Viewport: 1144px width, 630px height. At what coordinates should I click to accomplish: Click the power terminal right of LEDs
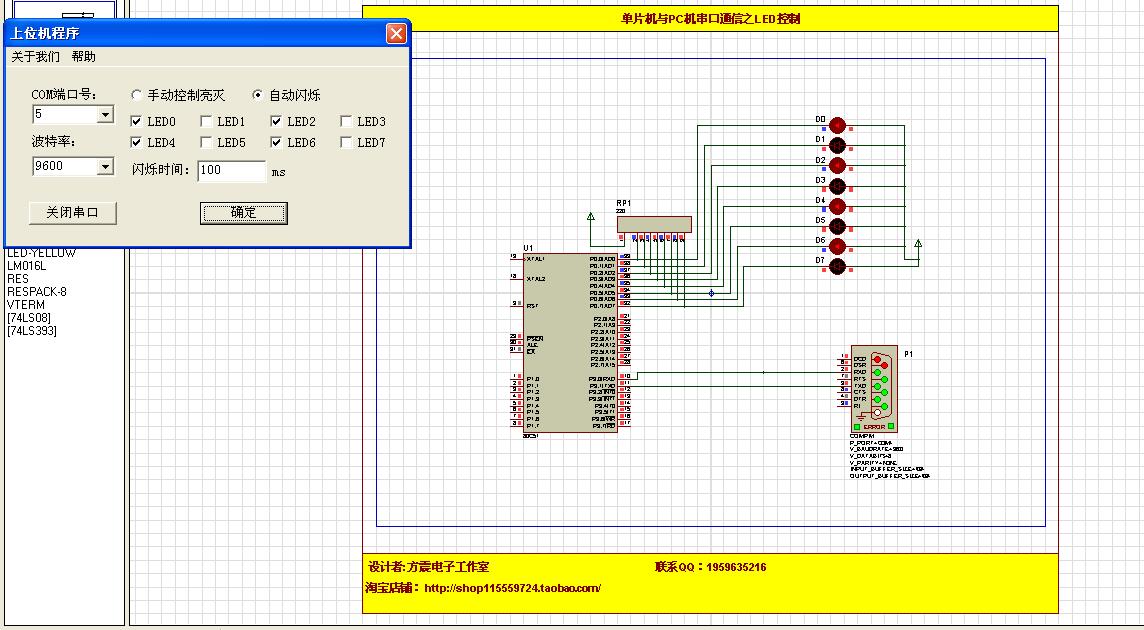(918, 243)
